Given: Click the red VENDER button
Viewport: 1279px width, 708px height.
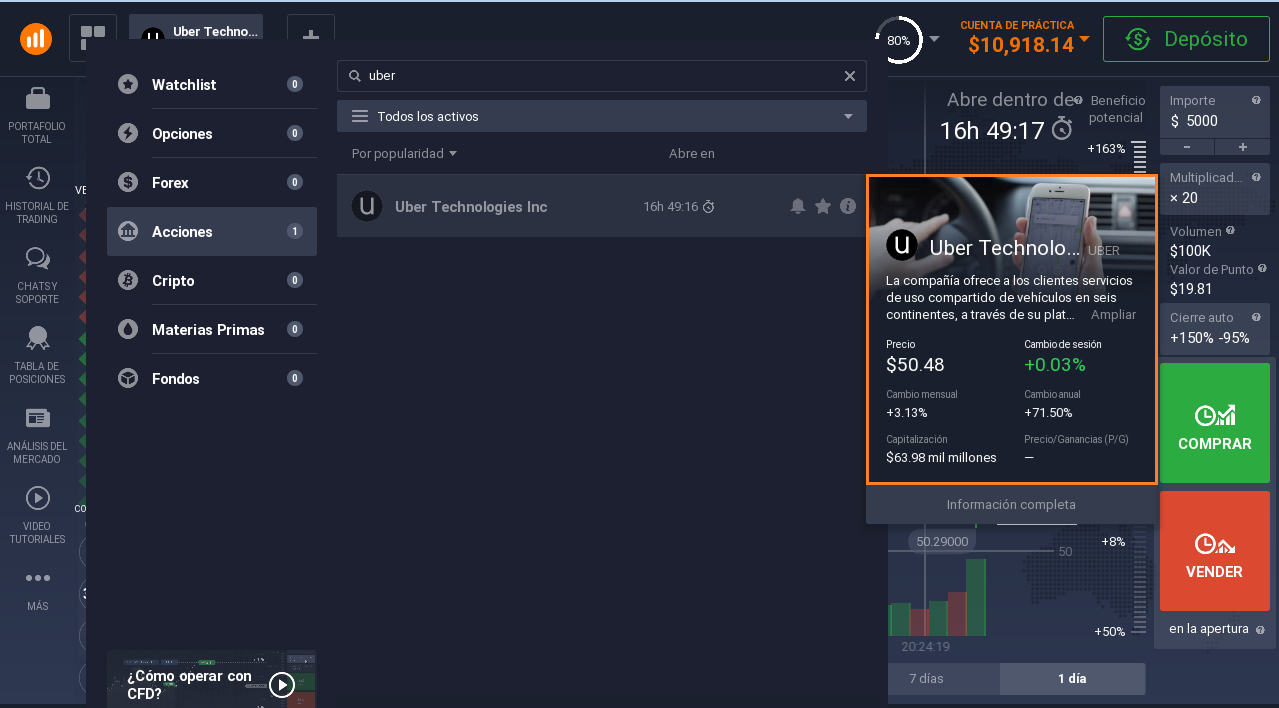Looking at the screenshot, I should pyautogui.click(x=1215, y=551).
